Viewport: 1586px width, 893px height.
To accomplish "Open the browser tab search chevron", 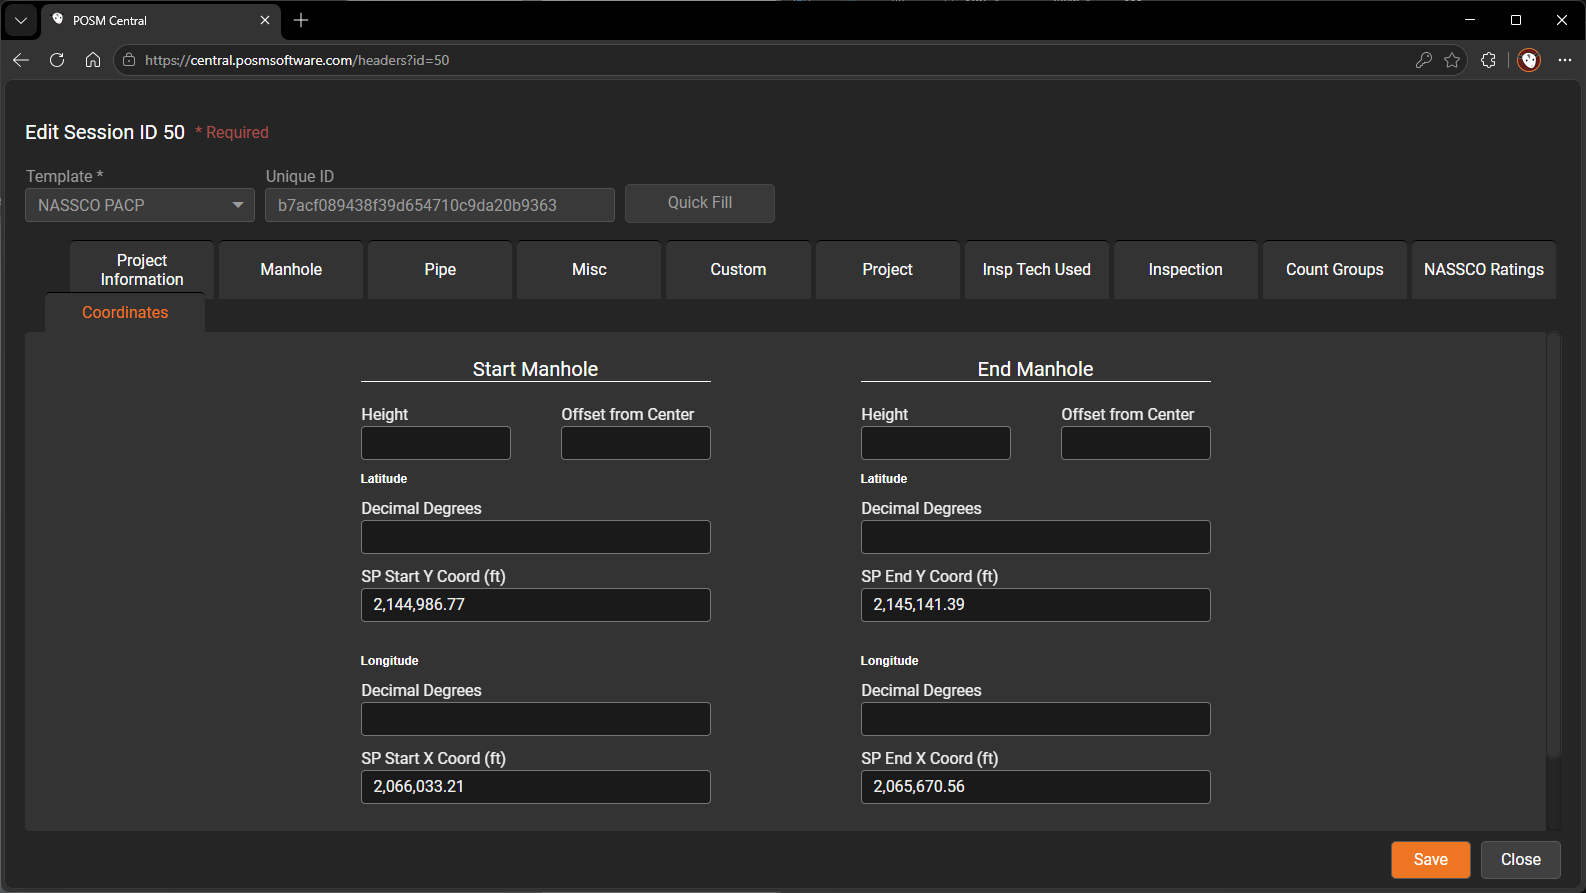I will click(21, 20).
